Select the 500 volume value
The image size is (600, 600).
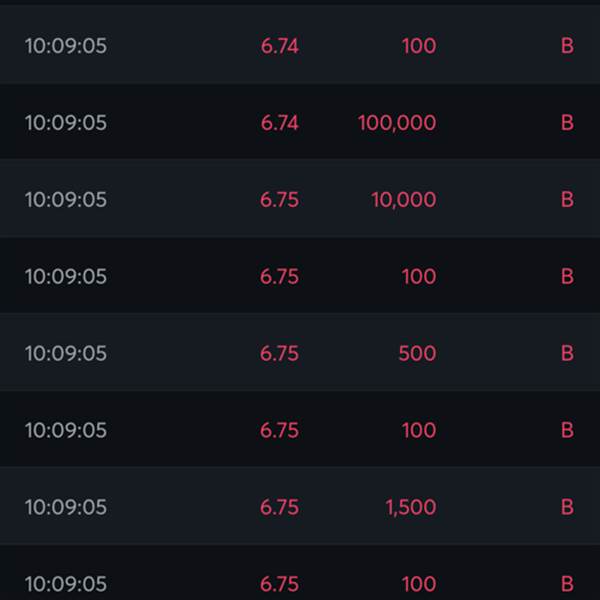click(x=417, y=353)
